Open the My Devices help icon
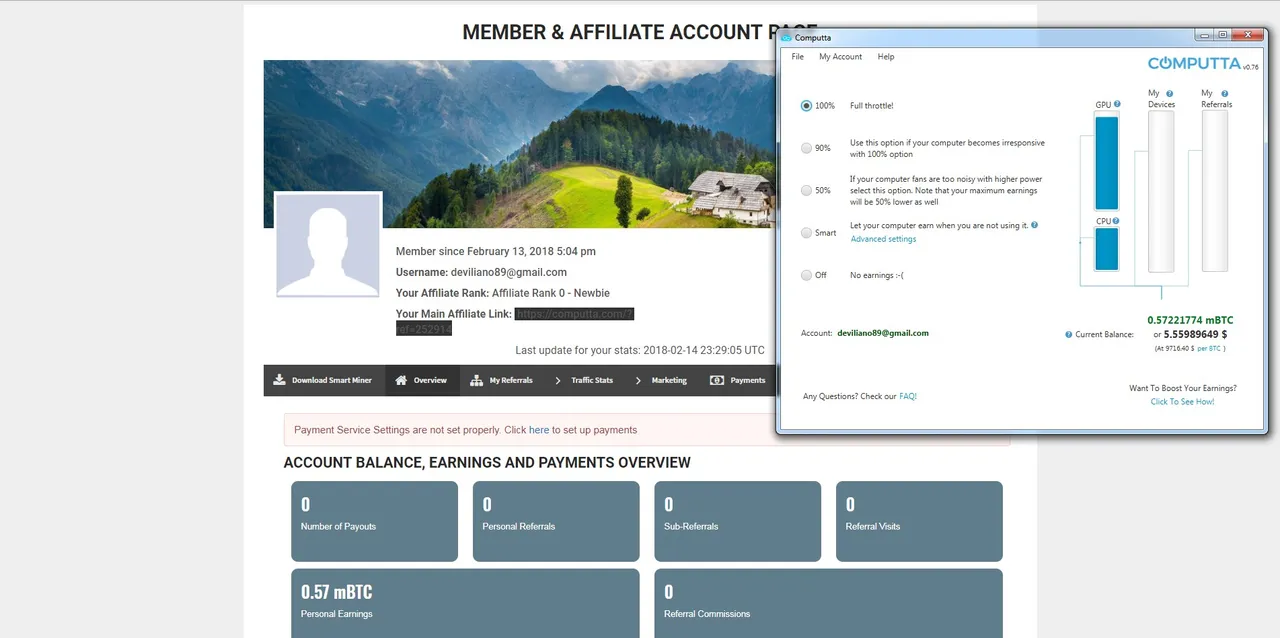 pos(1169,93)
